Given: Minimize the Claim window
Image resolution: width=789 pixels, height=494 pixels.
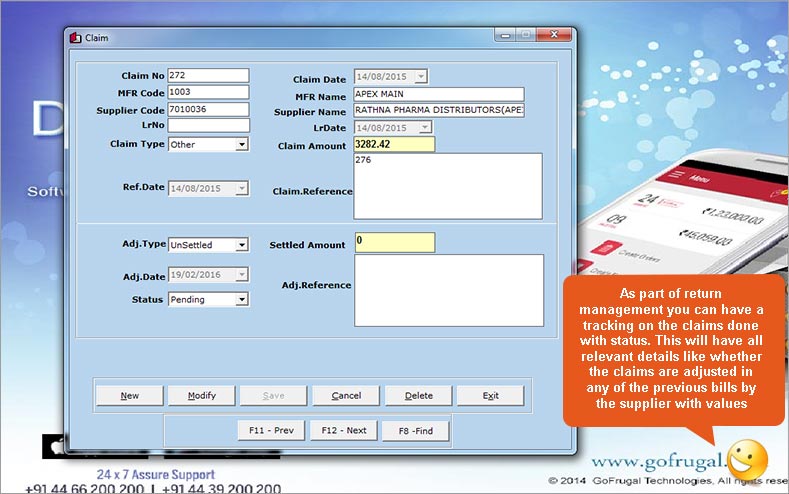Looking at the screenshot, I should (x=505, y=35).
